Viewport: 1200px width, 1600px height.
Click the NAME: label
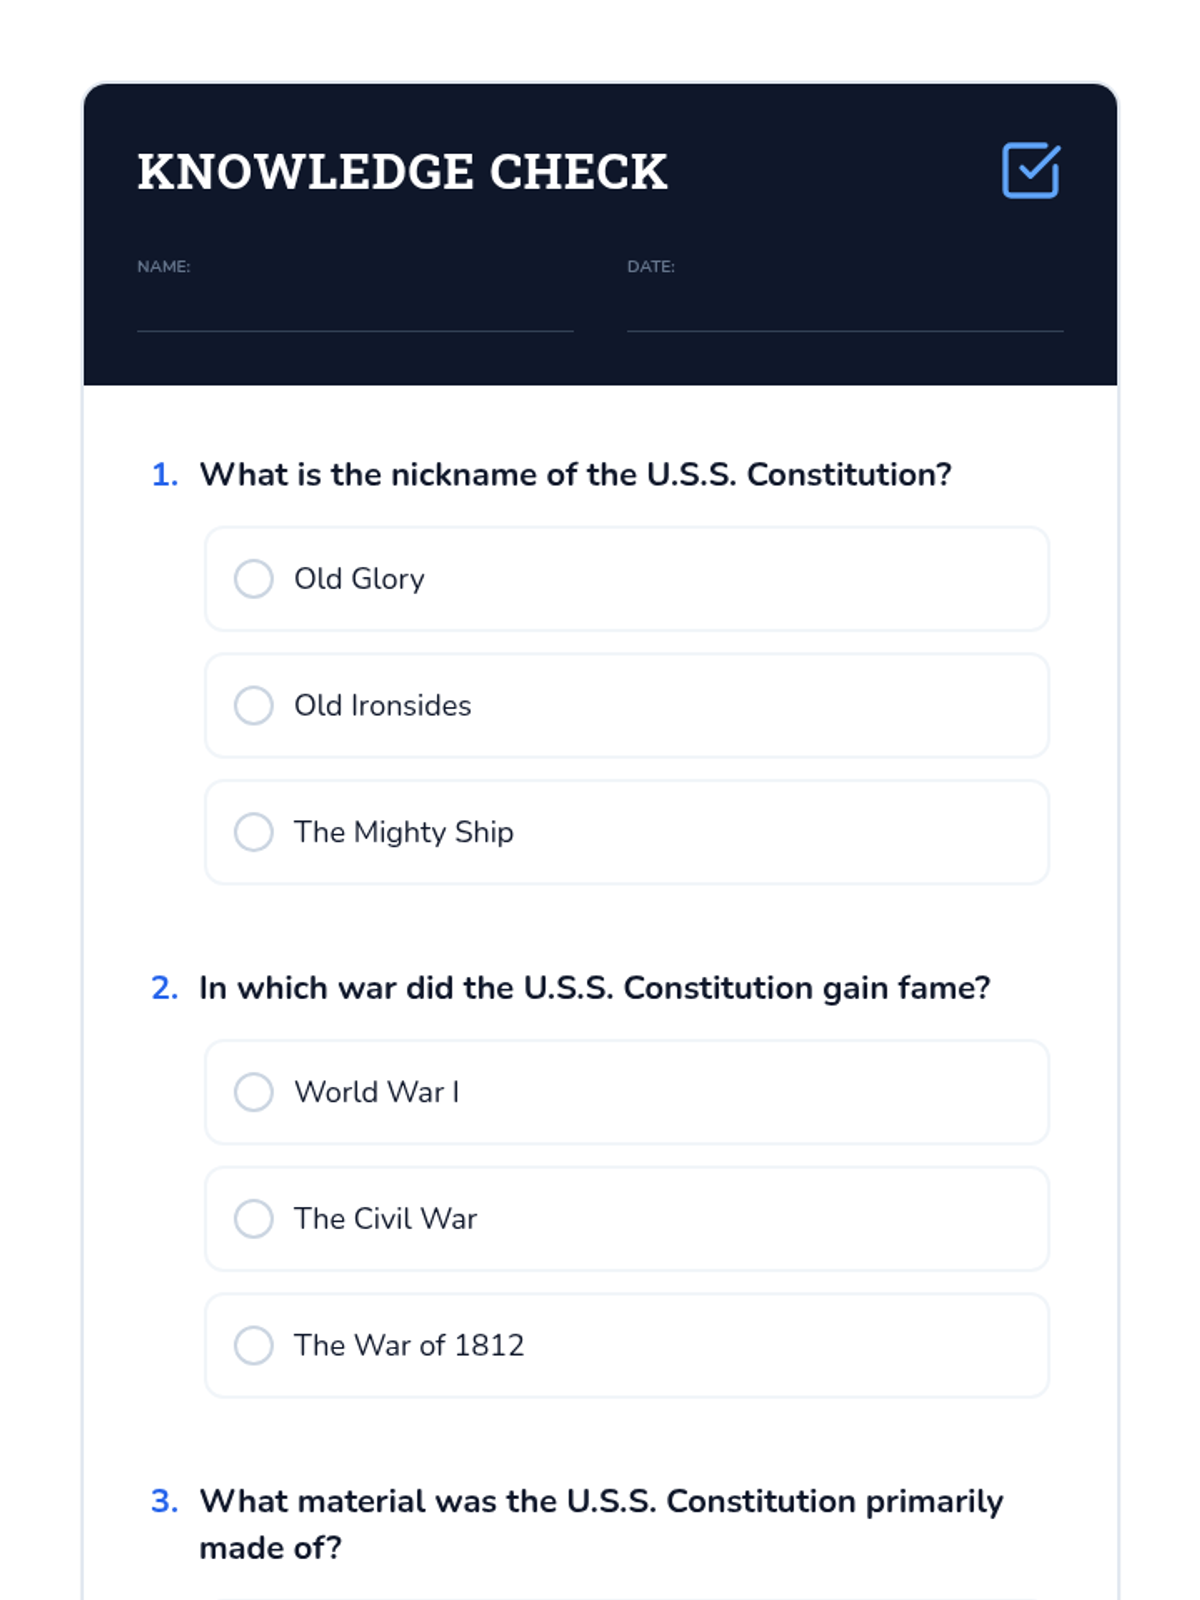coord(164,267)
